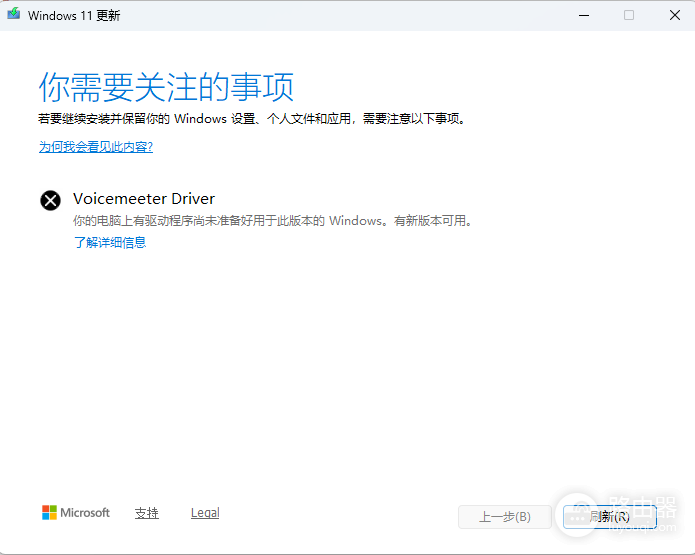Image resolution: width=695 pixels, height=555 pixels.
Task: Click the 上一步(B) button
Action: point(505,517)
